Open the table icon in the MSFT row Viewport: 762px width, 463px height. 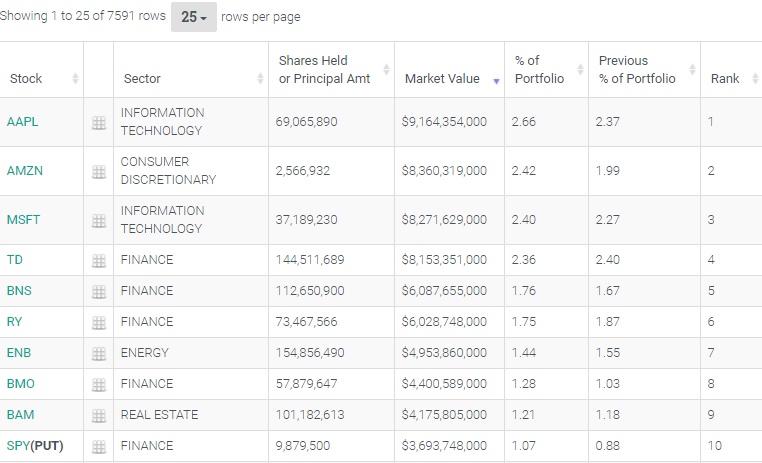pyautogui.click(x=98, y=220)
